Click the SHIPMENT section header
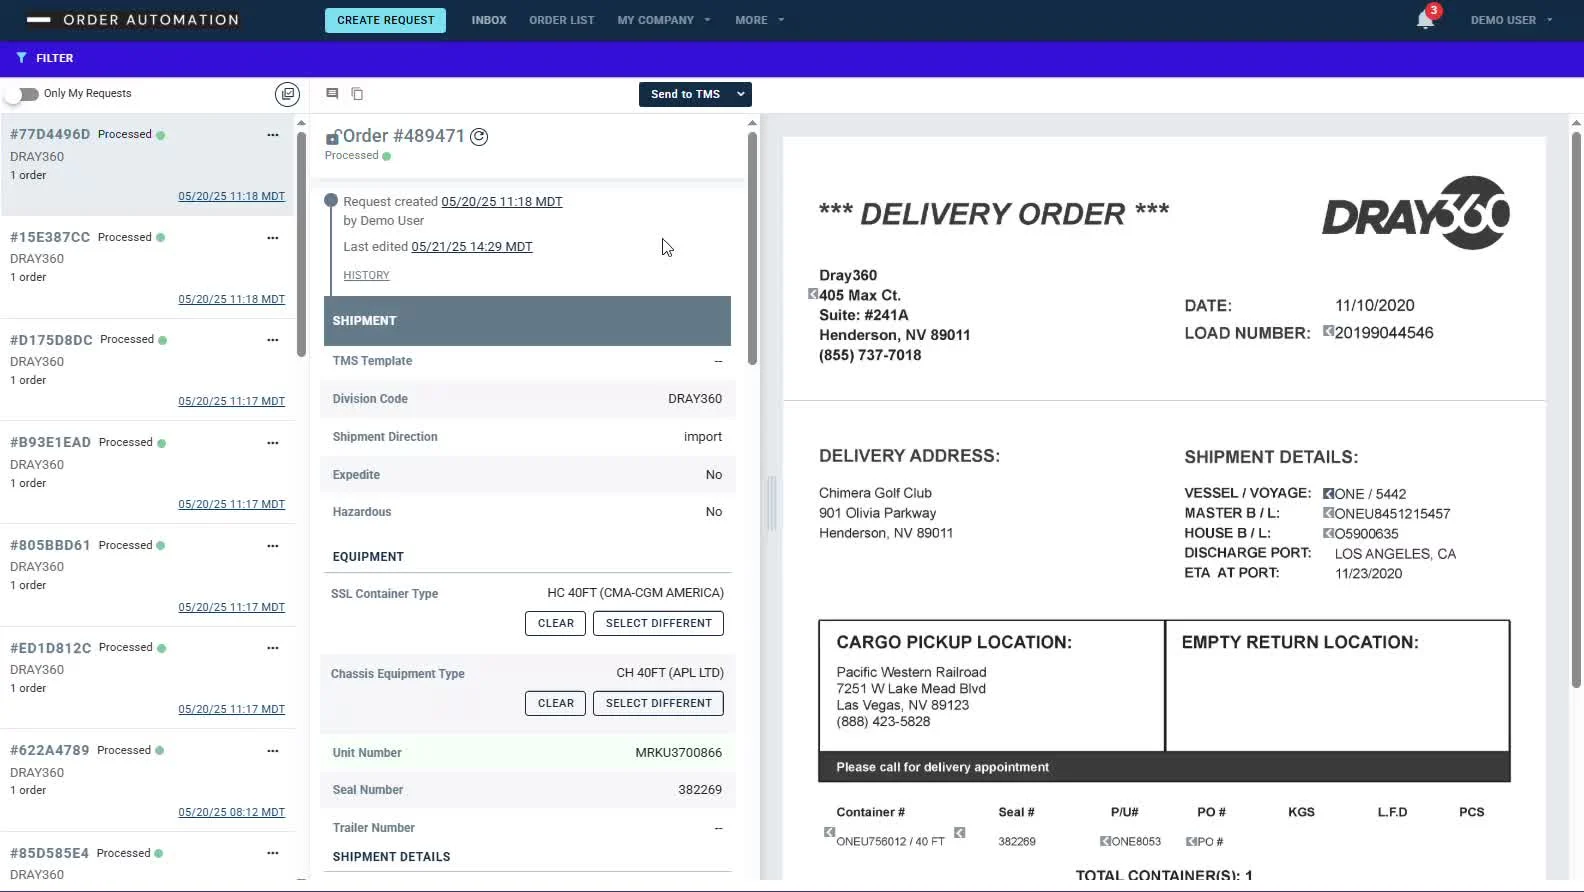This screenshot has height=892, width=1584. (x=527, y=321)
